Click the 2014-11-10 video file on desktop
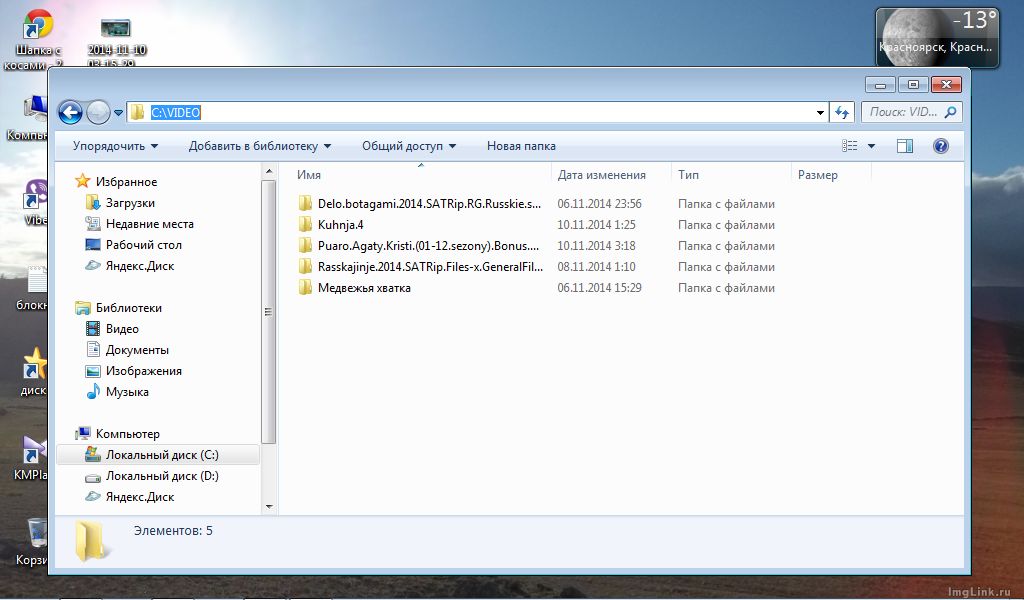 pos(116,42)
